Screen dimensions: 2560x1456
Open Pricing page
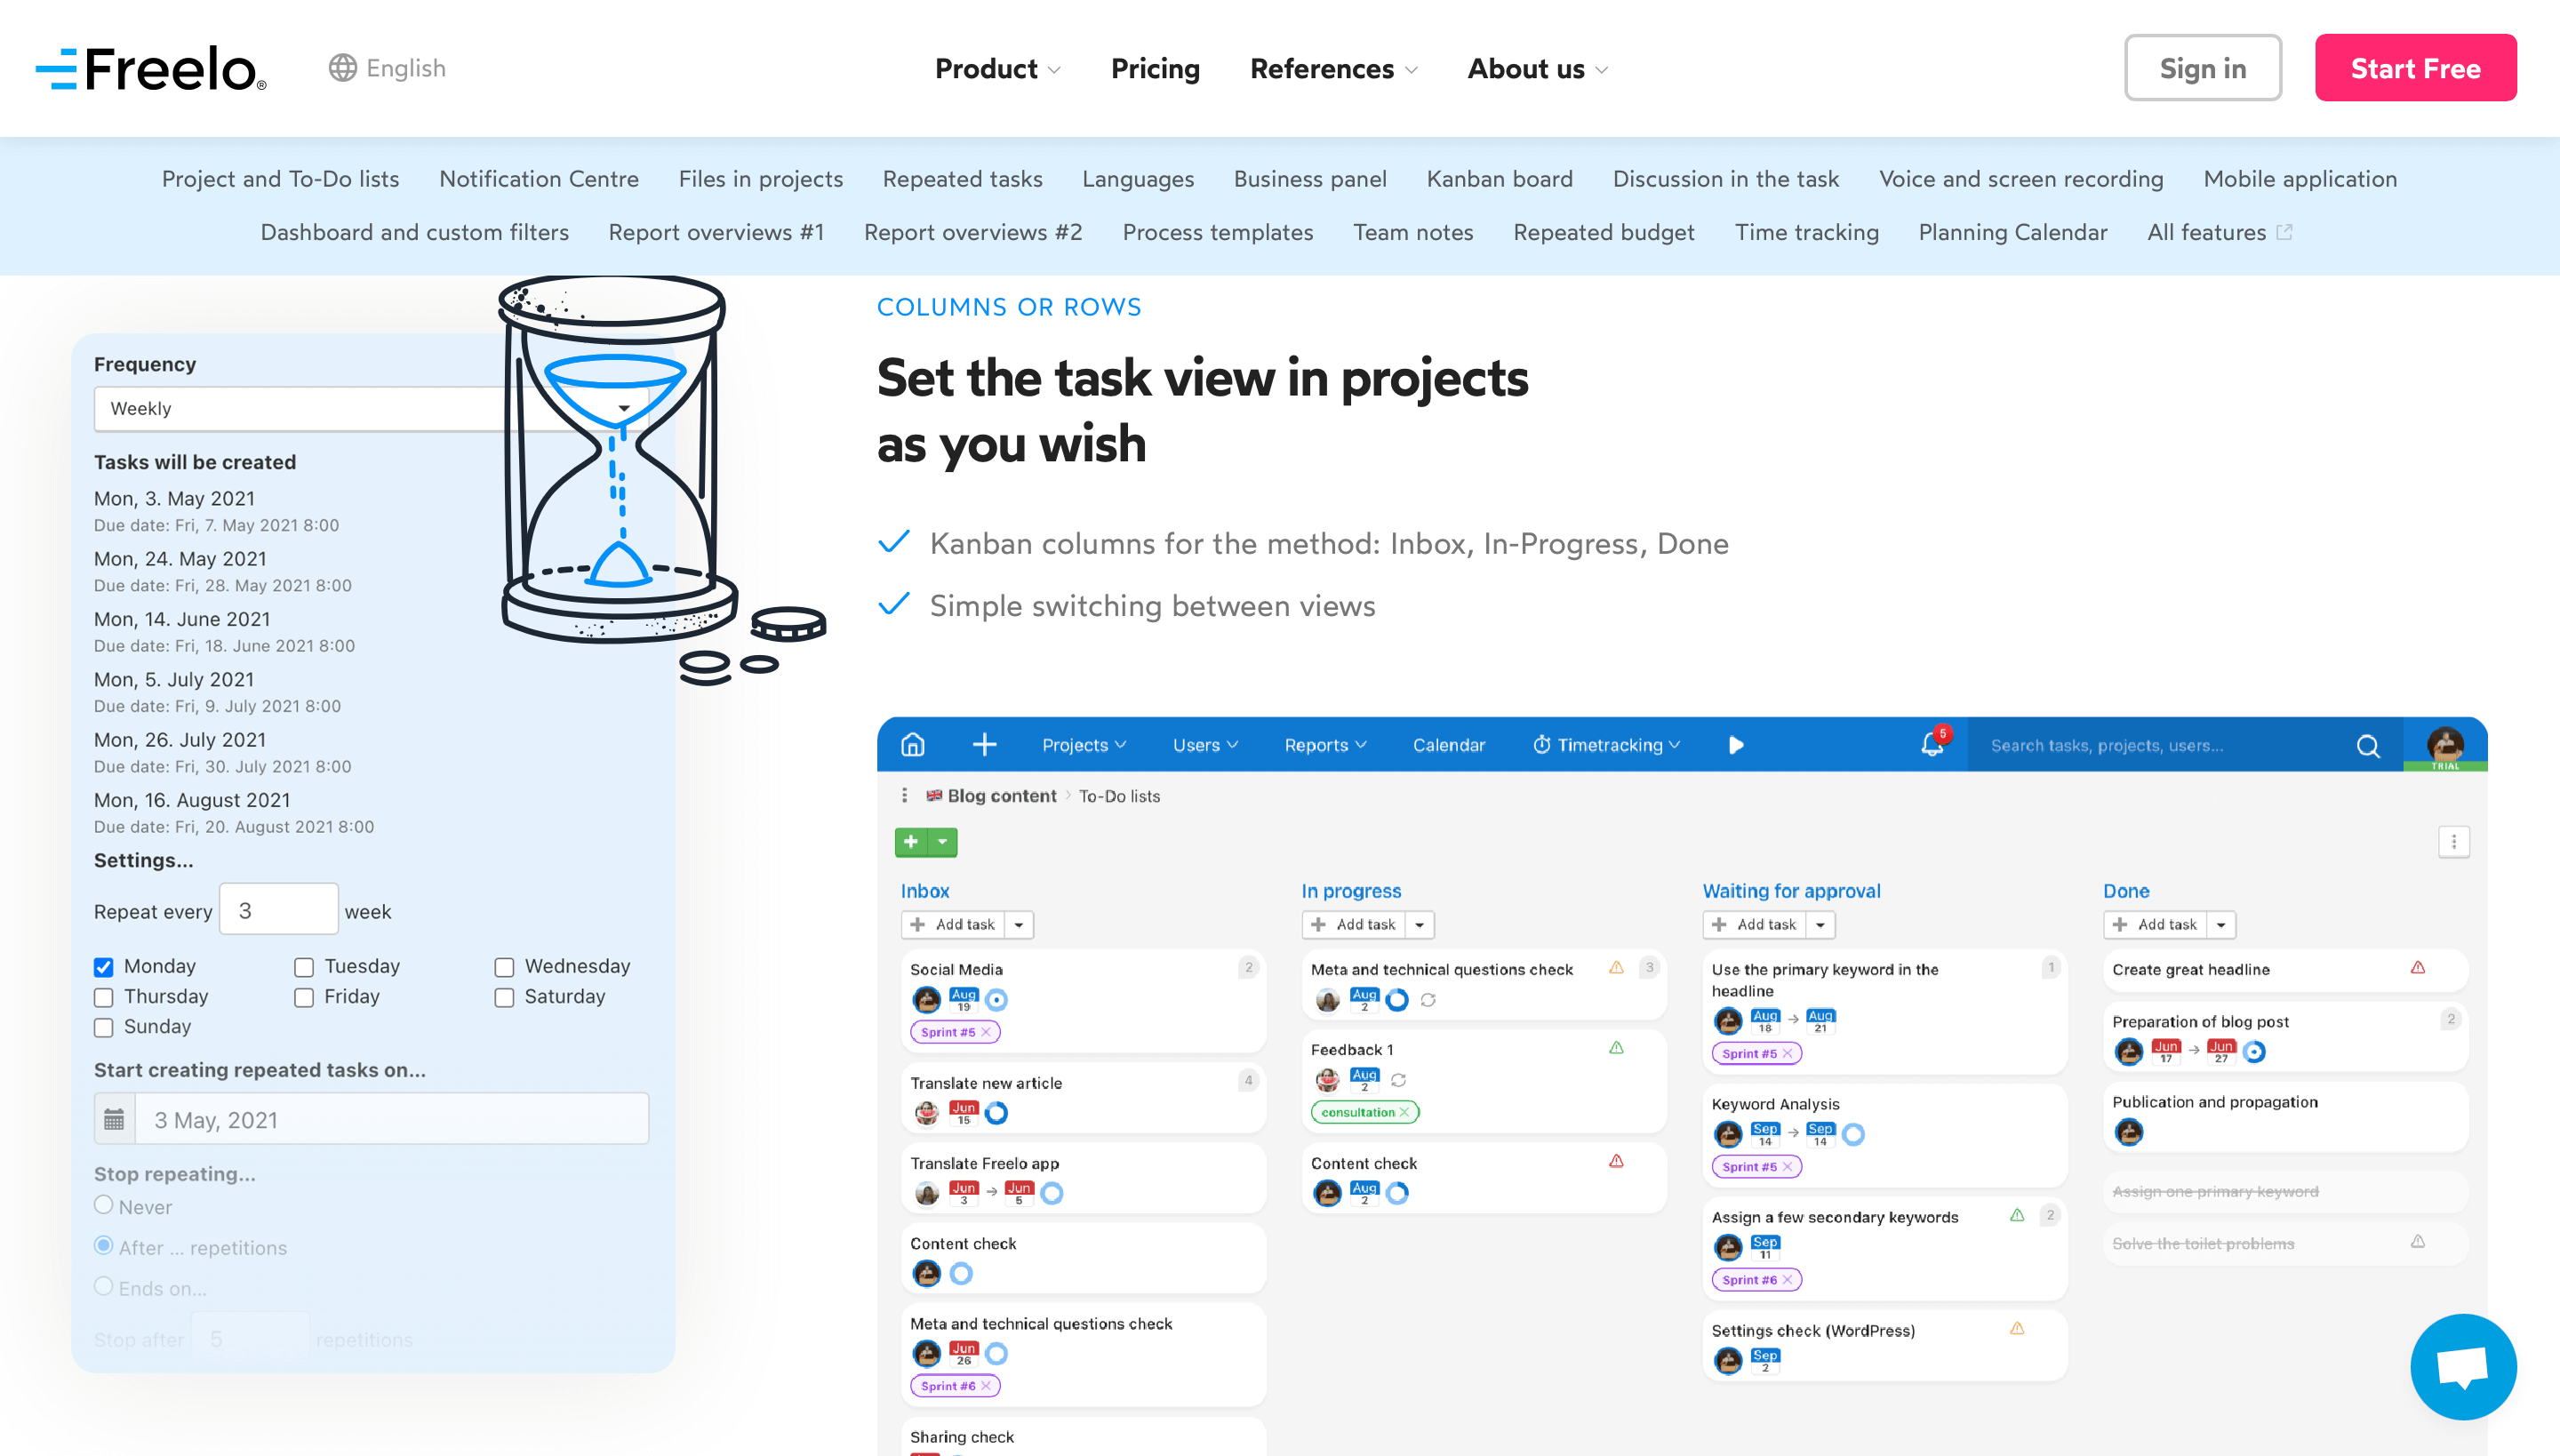(1155, 68)
